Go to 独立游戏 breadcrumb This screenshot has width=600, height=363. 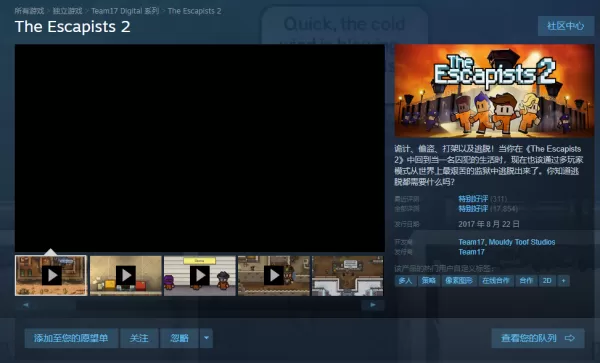click(67, 11)
